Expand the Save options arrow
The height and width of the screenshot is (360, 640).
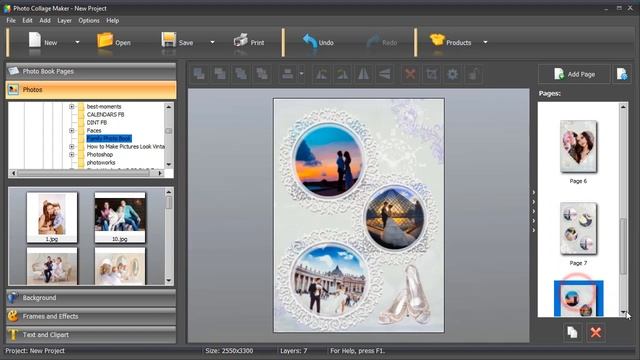click(x=212, y=42)
